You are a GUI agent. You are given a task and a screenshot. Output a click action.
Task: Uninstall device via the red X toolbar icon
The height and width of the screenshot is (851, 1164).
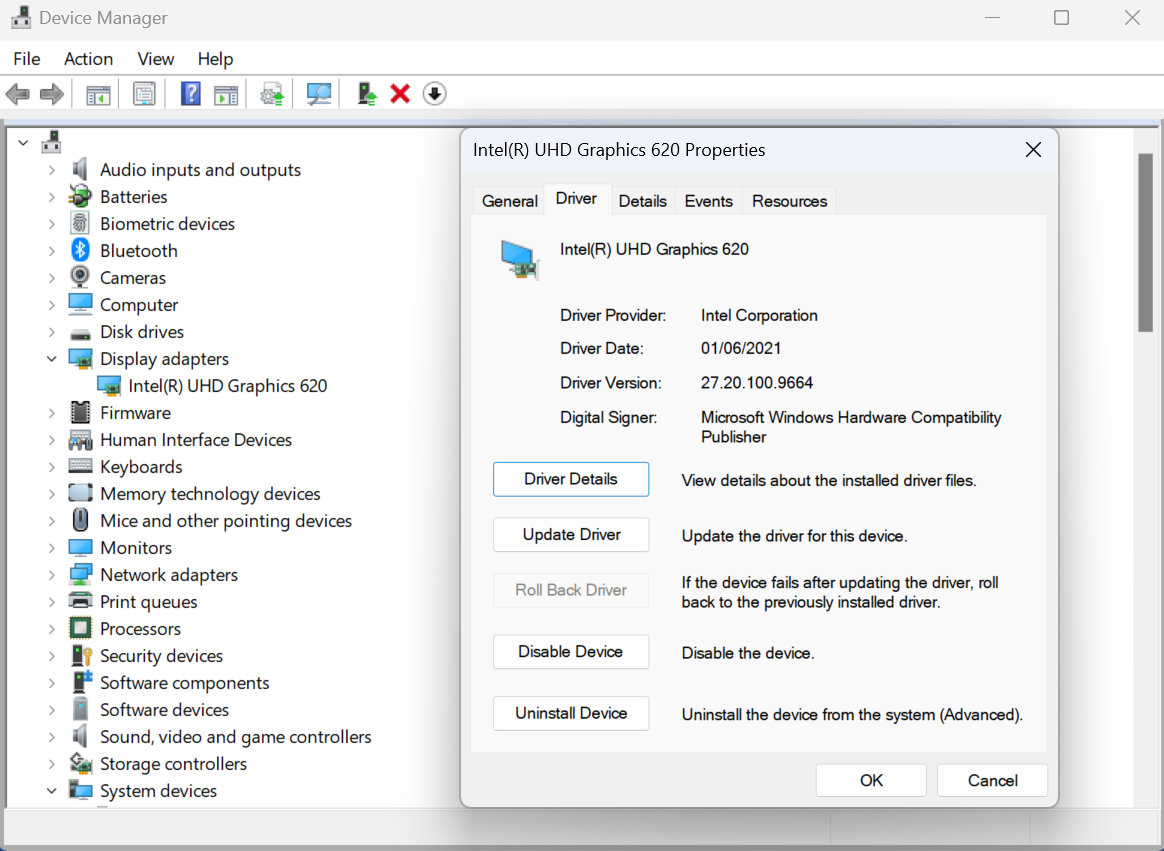pos(399,93)
